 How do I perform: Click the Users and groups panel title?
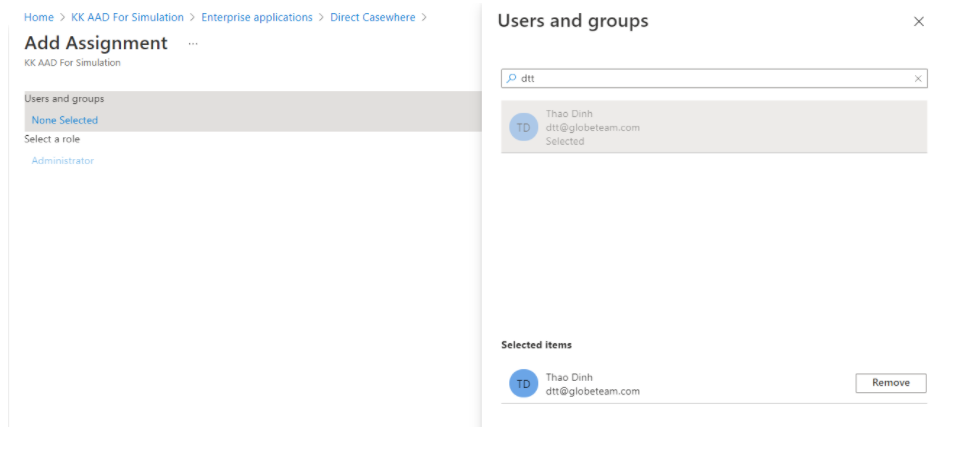[573, 21]
